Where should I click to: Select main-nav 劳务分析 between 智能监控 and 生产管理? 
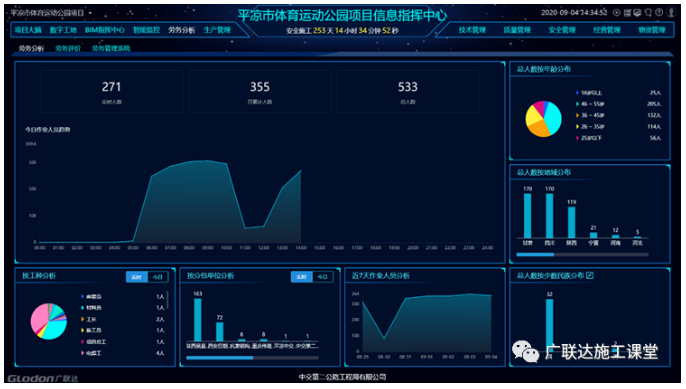(182, 30)
